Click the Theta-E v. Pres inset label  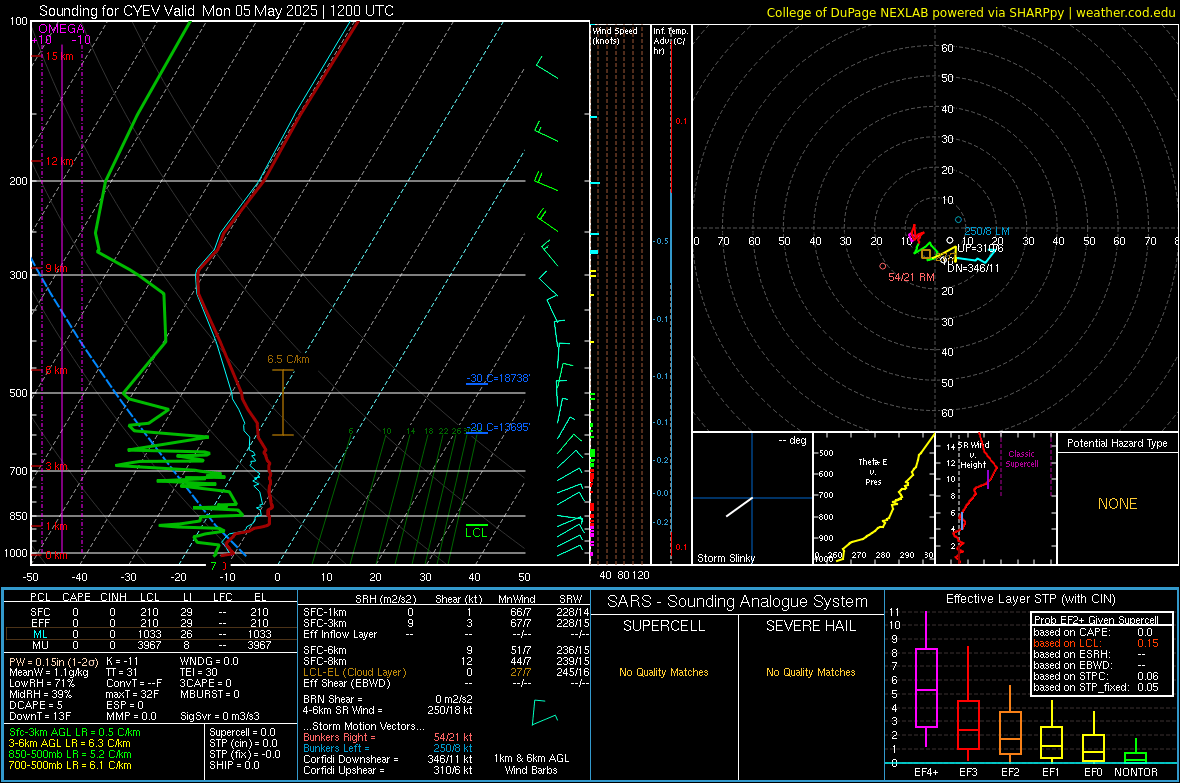[873, 471]
